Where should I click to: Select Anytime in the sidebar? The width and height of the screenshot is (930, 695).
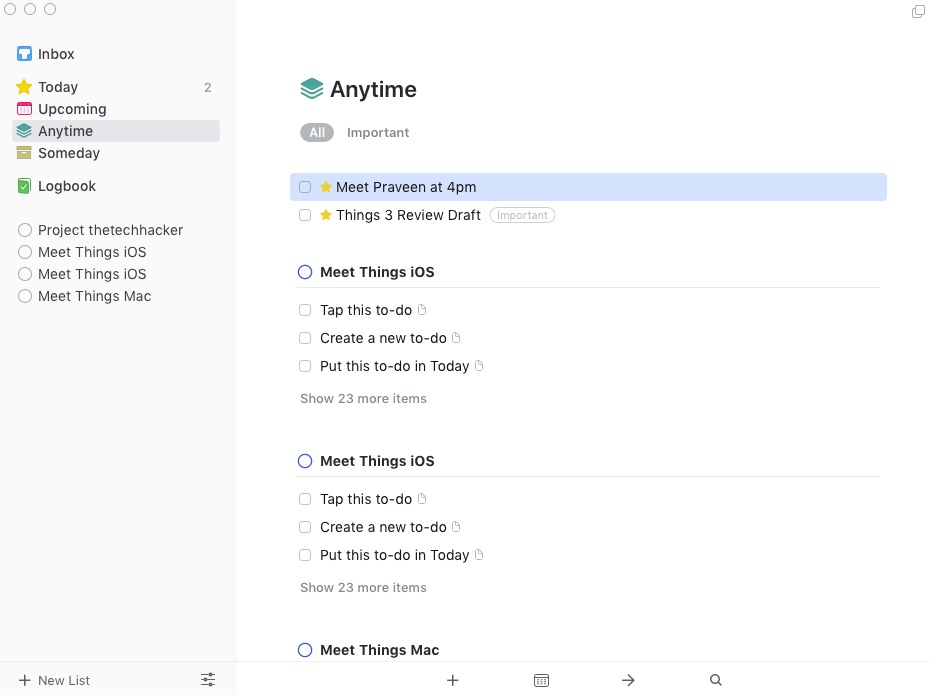pos(116,131)
